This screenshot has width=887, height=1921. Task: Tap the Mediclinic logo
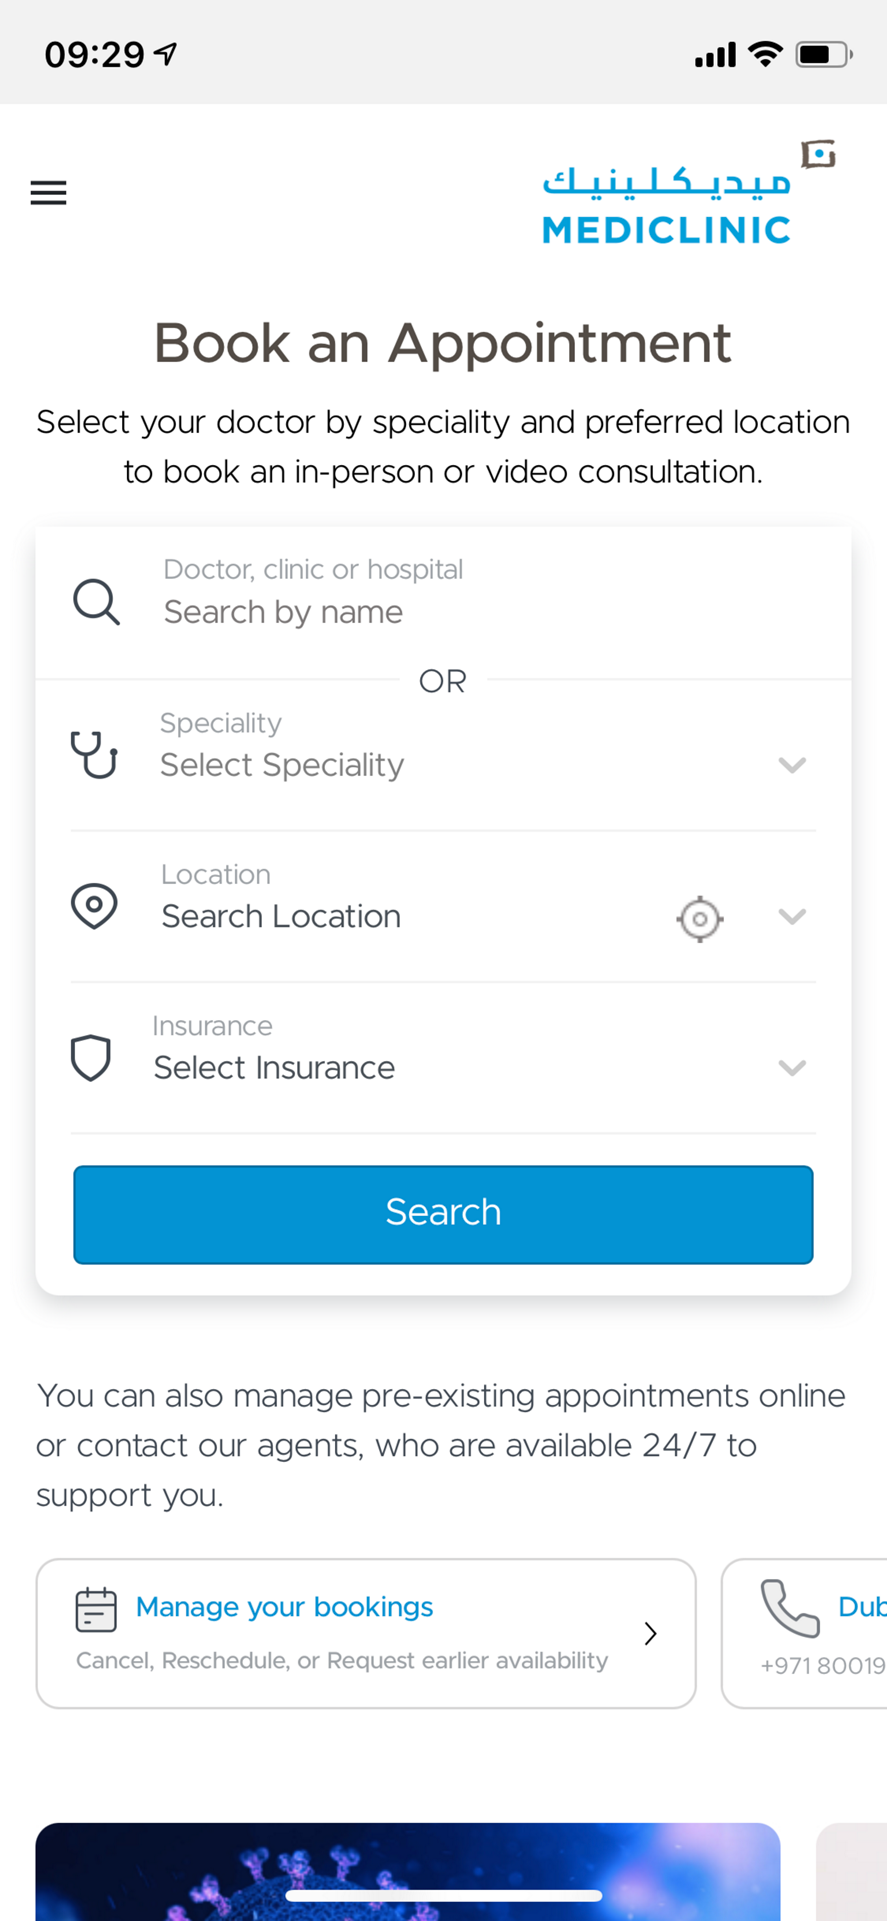(x=688, y=194)
